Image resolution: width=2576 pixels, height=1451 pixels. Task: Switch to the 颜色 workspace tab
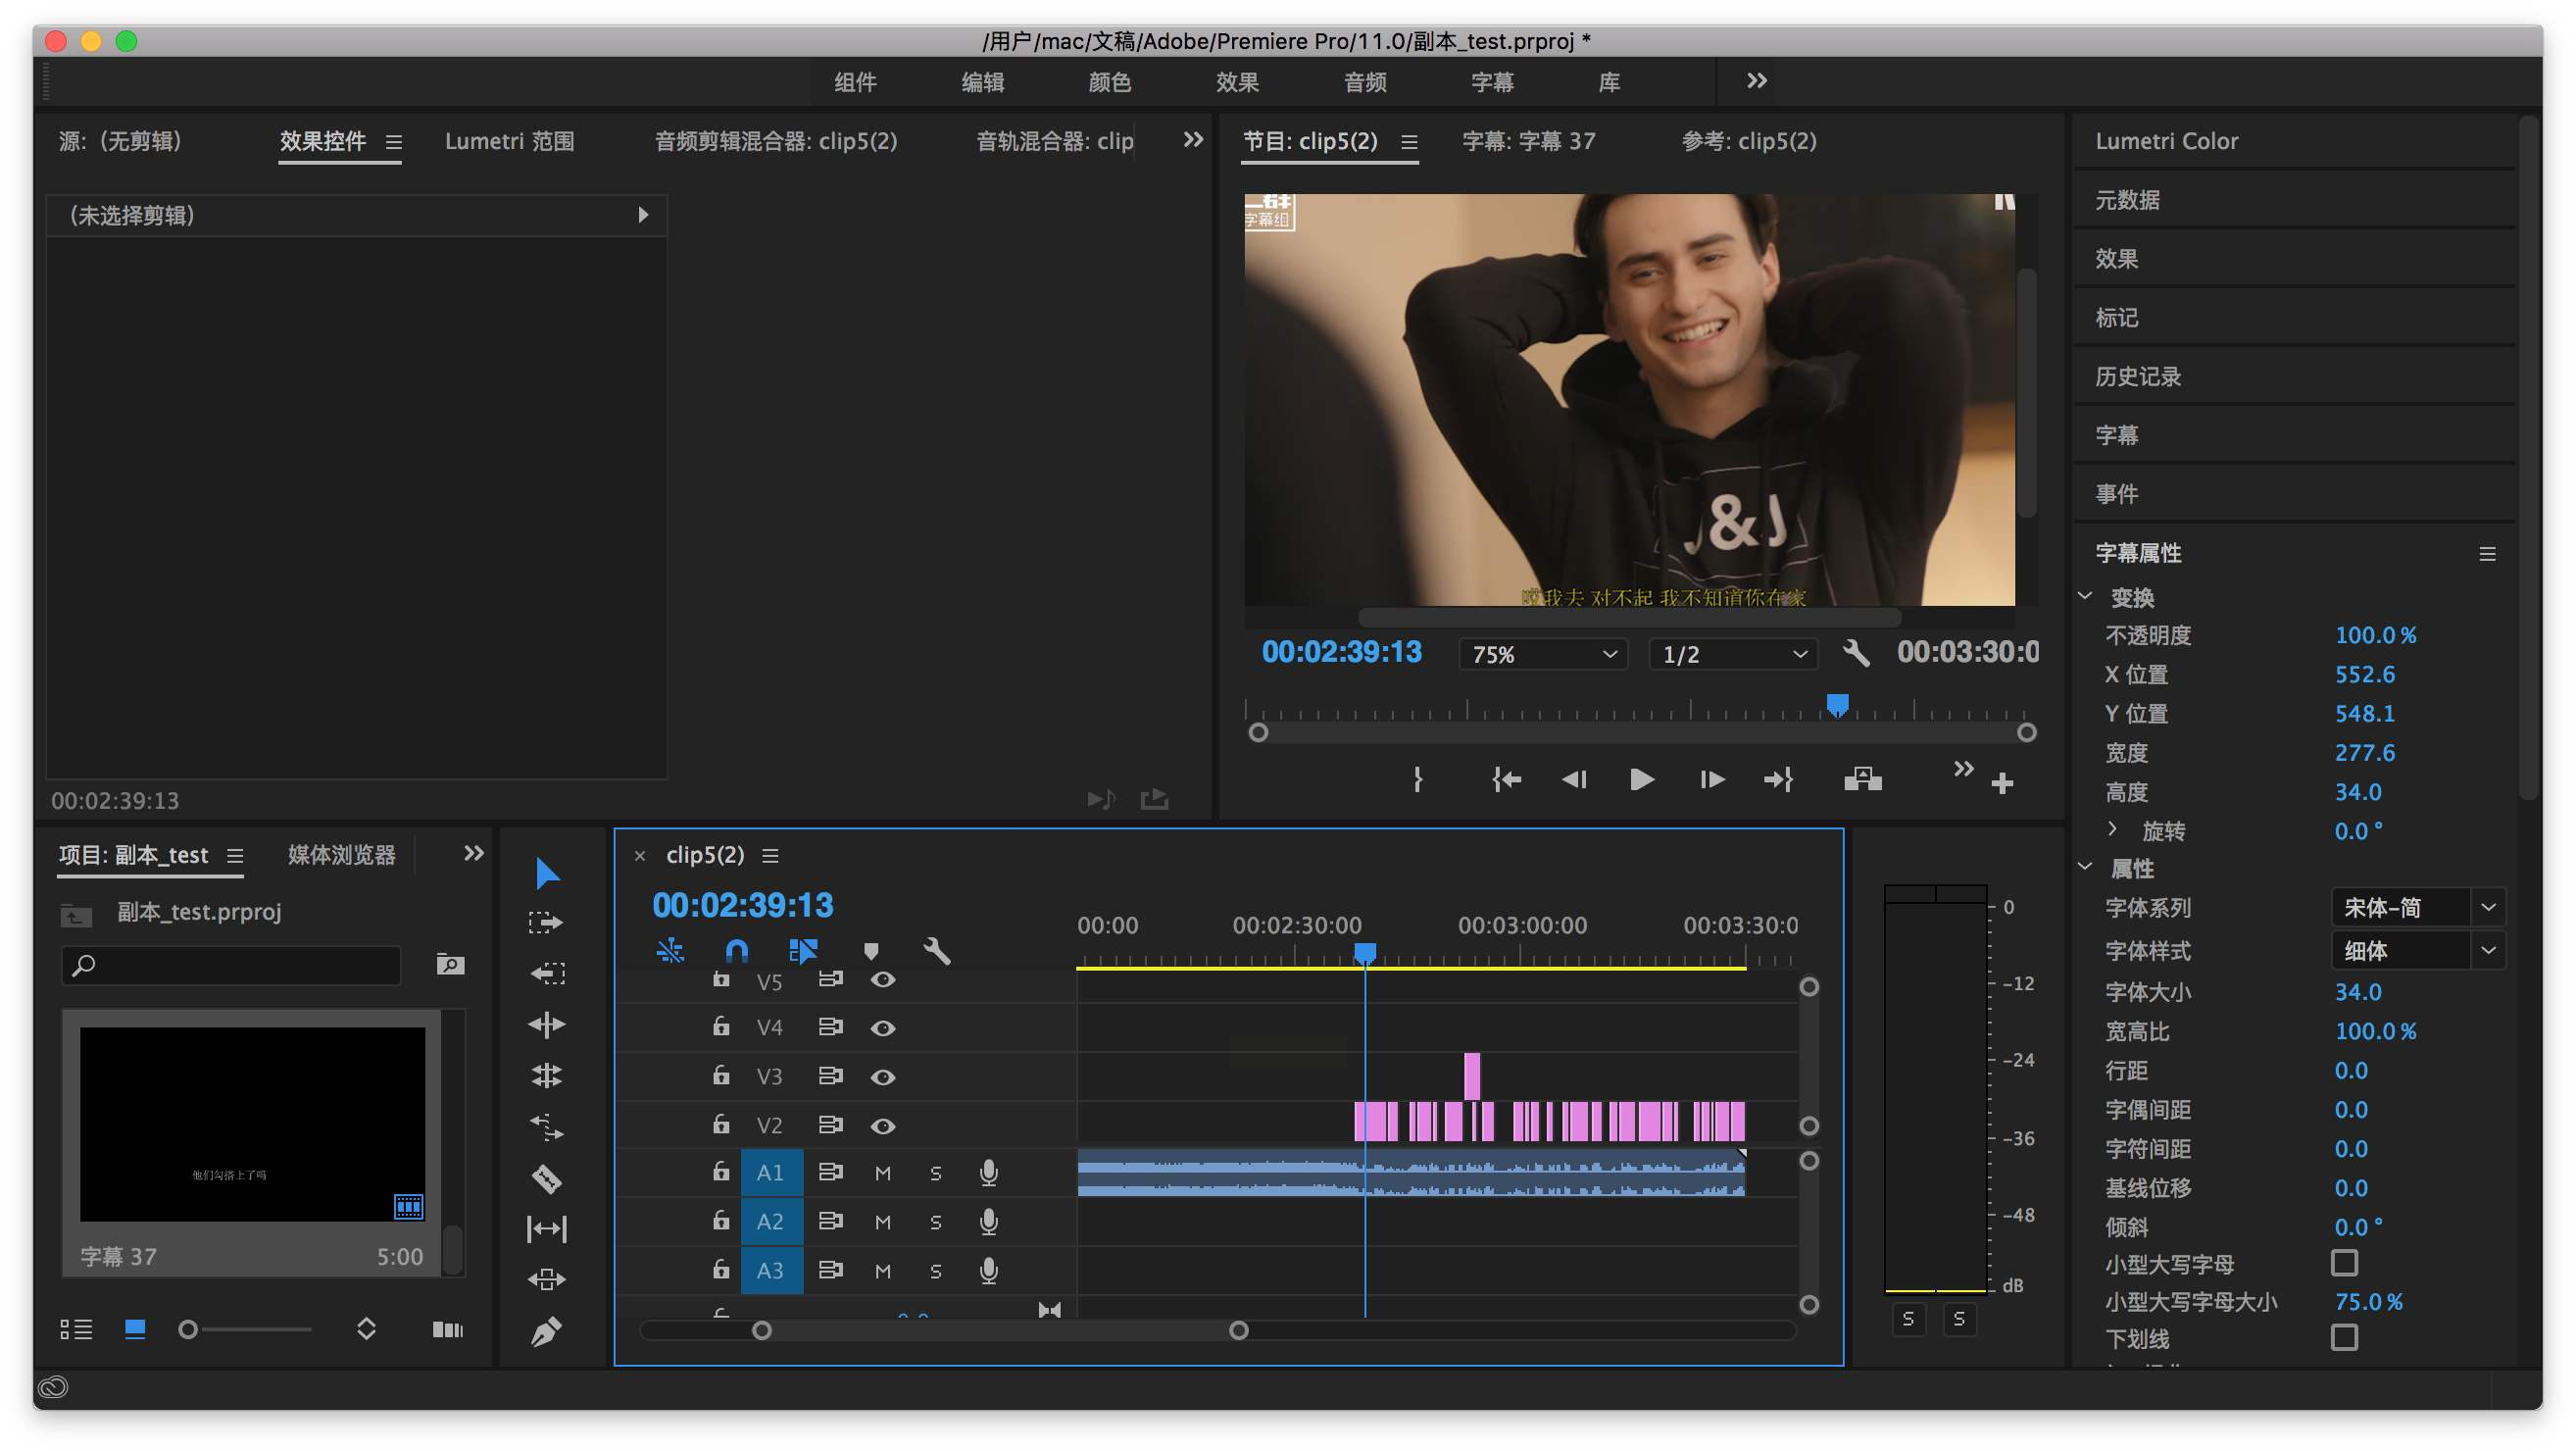(1109, 82)
